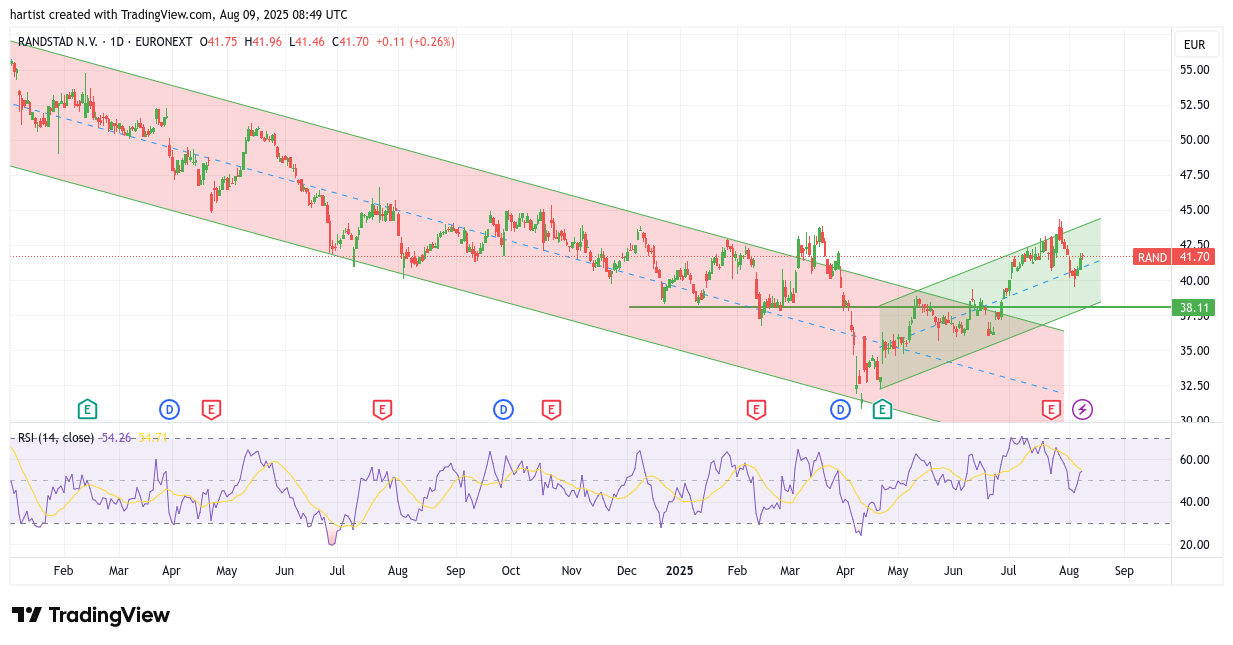This screenshot has width=1233, height=645.
Task: Open the green earnings marker in April 2025
Action: 882,409
